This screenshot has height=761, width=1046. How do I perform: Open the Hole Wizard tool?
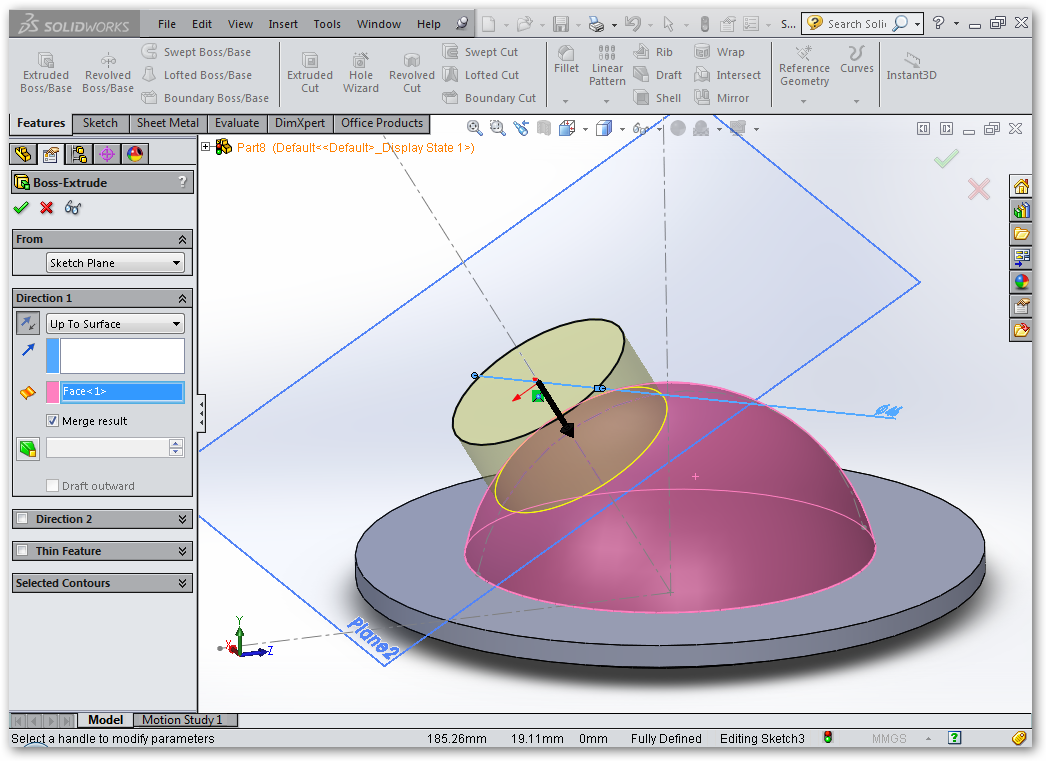point(361,68)
